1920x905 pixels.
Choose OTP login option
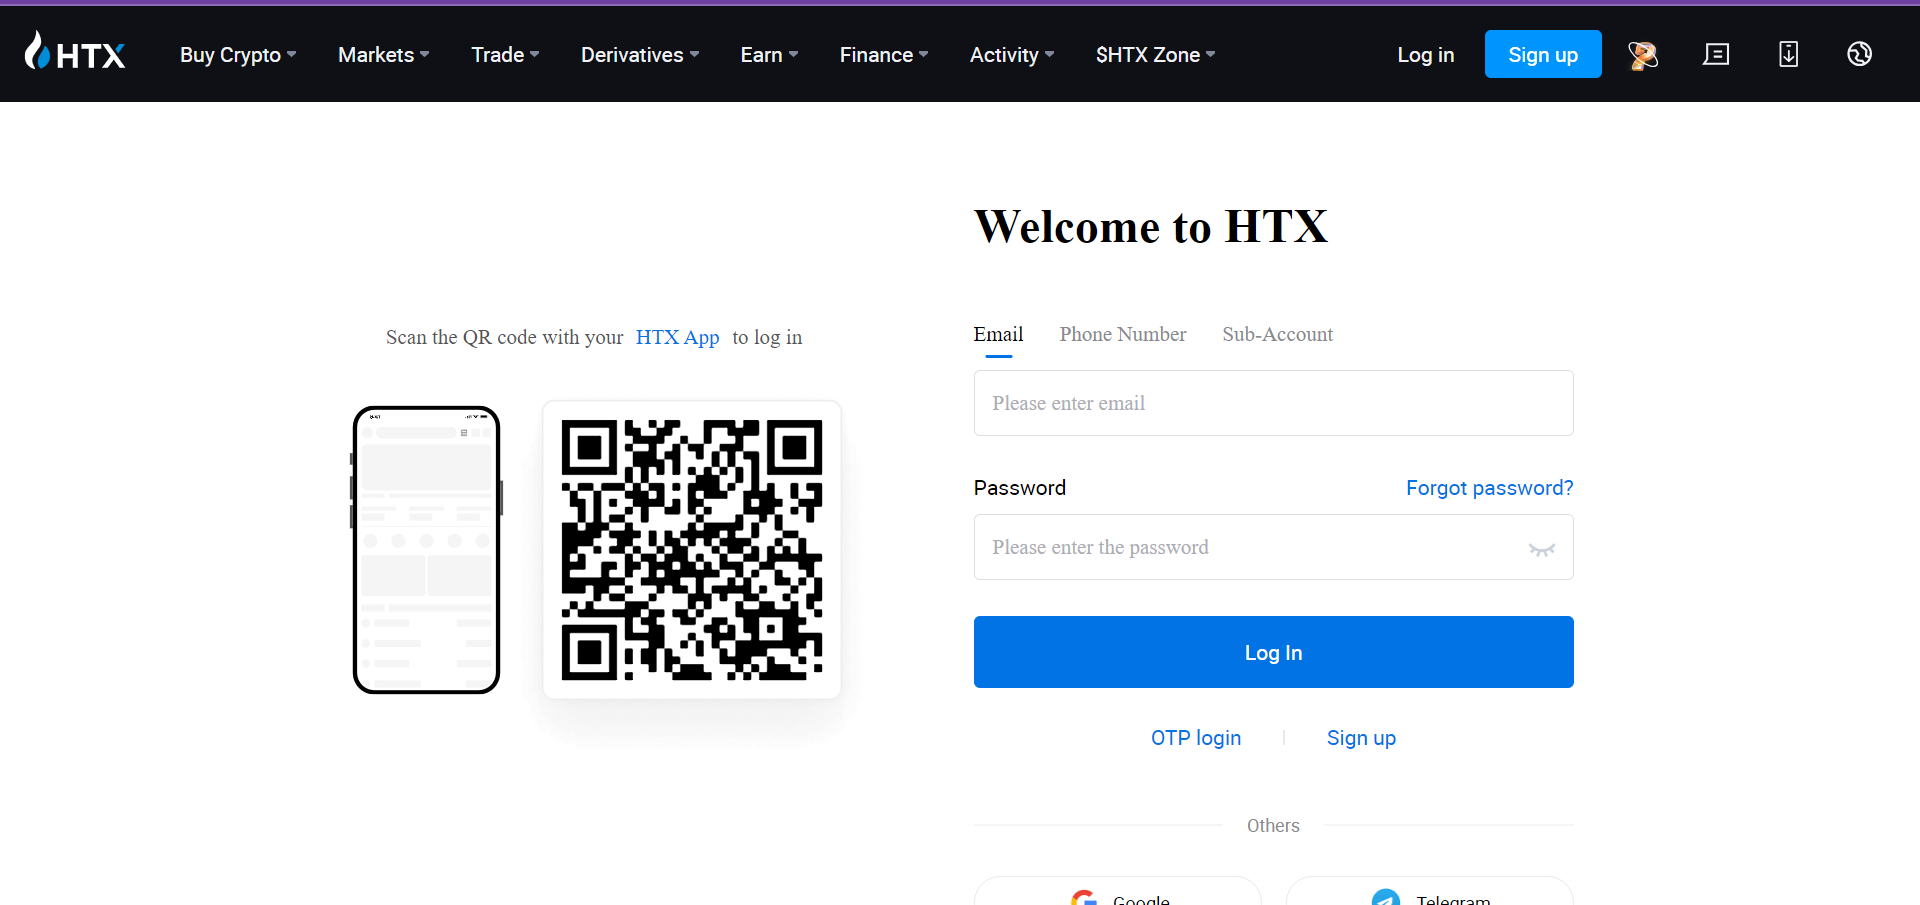1195,738
